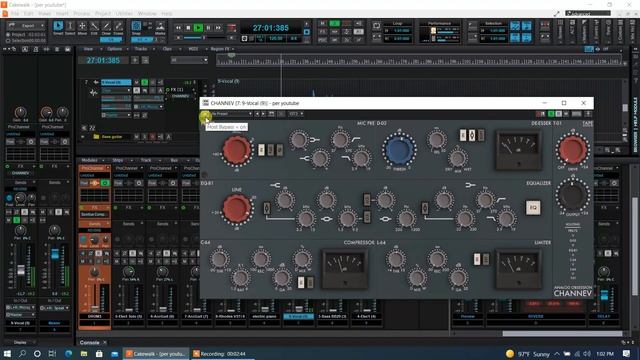Toggle low band EQ shape switch beside LINE
This screenshot has width=640, height=360.
pyautogui.click(x=267, y=208)
